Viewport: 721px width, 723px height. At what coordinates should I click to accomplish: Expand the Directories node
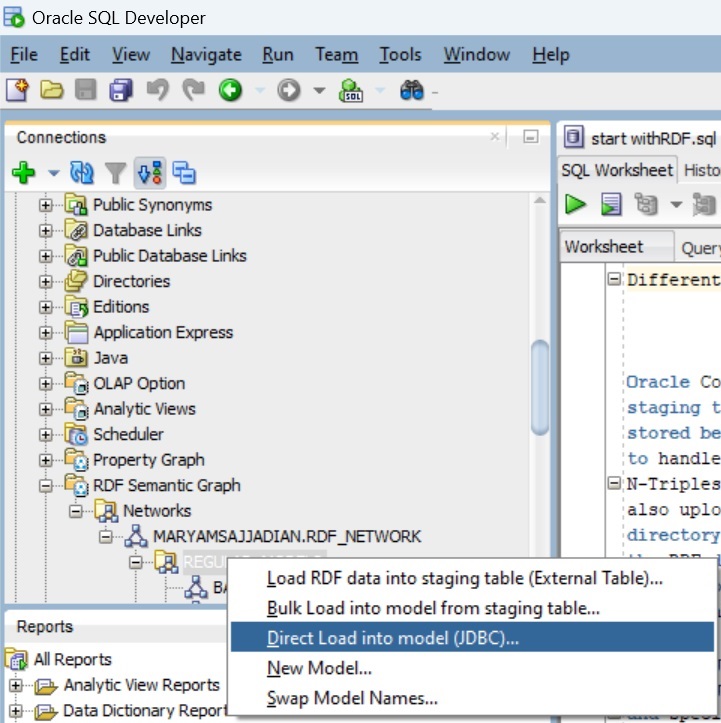coord(45,281)
